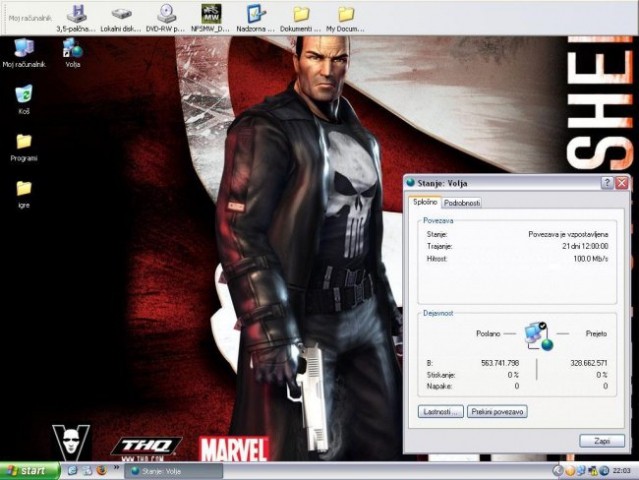Open the Start menu
The width and height of the screenshot is (639, 480).
pos(29,471)
